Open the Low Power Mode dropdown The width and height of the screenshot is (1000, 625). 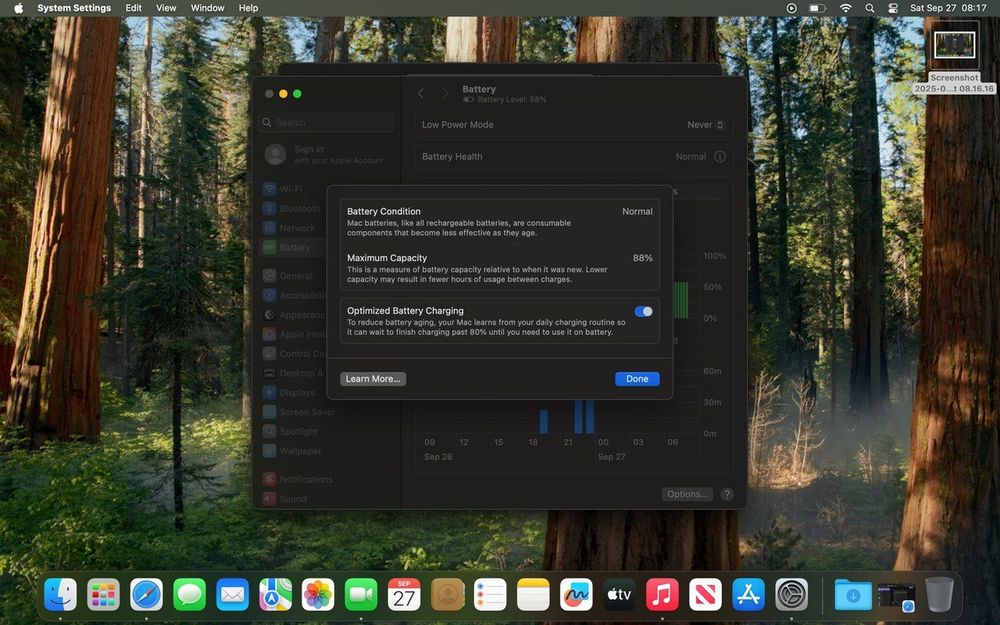coord(706,125)
